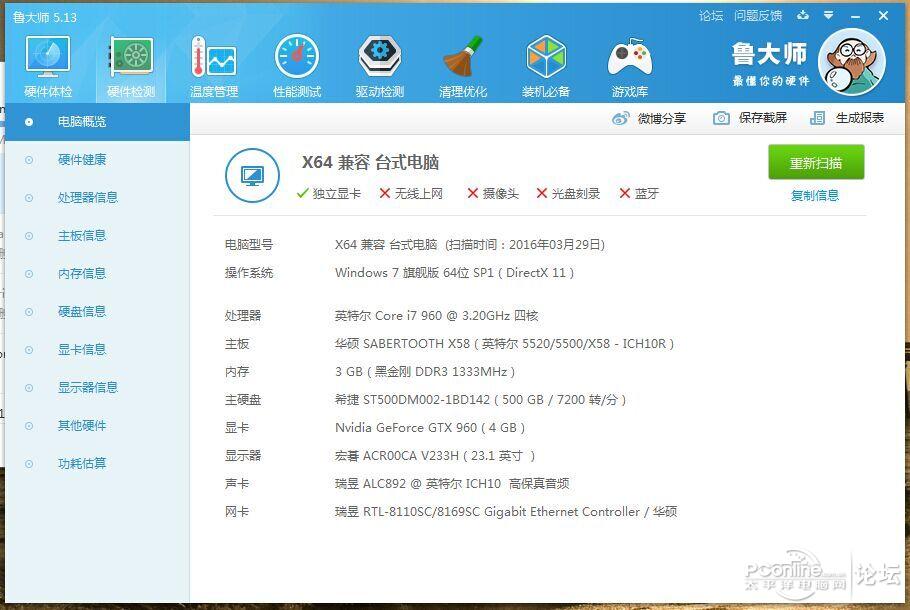
Task: Click the 鲁大师 5.13 window title
Action: pos(45,17)
